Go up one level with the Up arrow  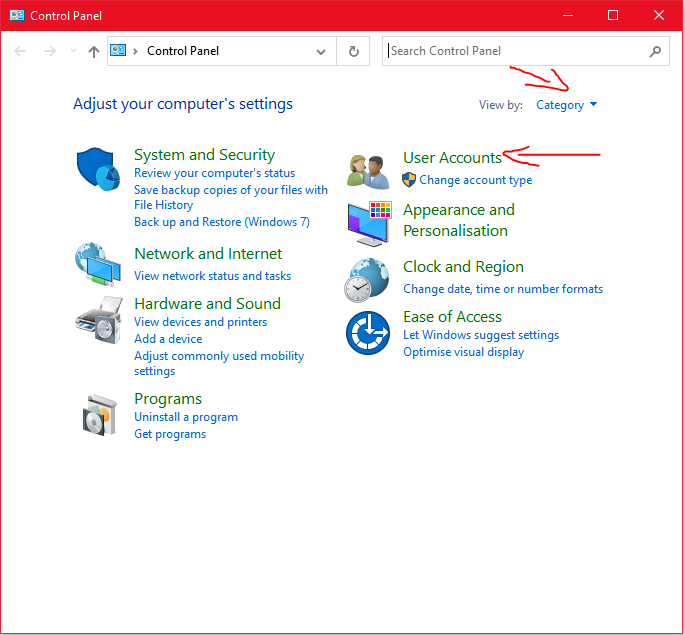[x=94, y=51]
